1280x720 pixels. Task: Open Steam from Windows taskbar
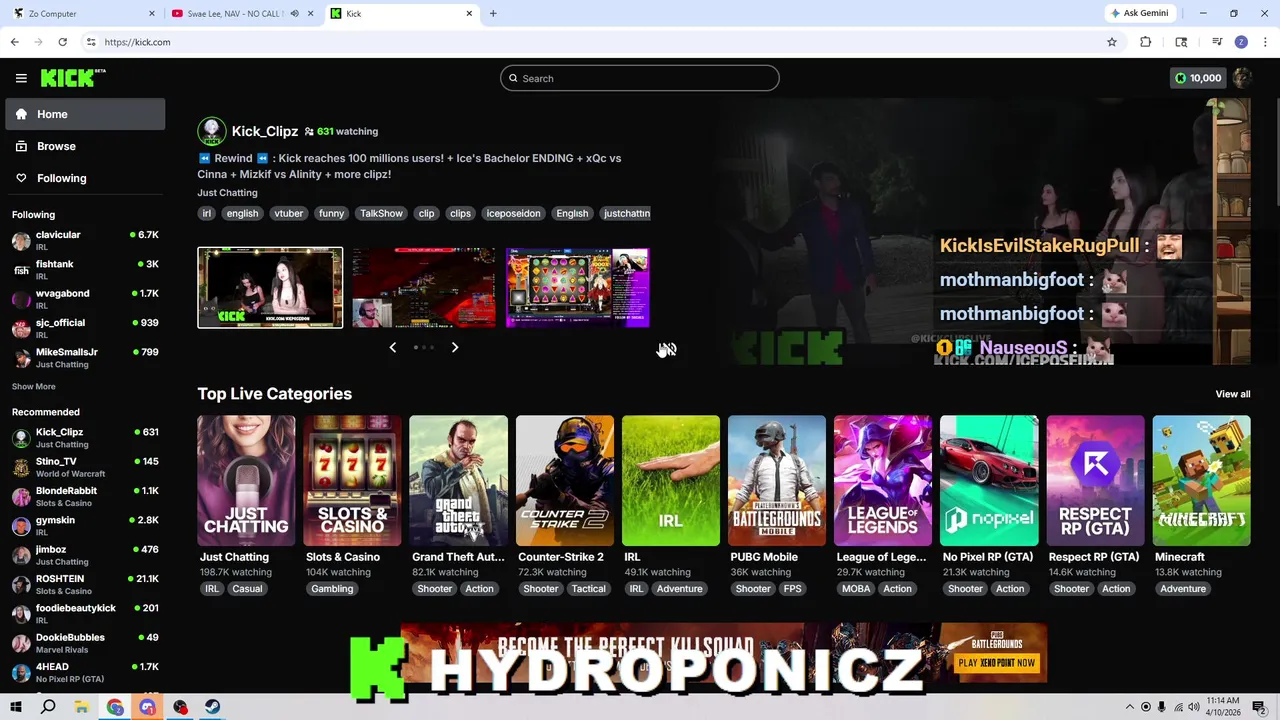click(x=213, y=707)
